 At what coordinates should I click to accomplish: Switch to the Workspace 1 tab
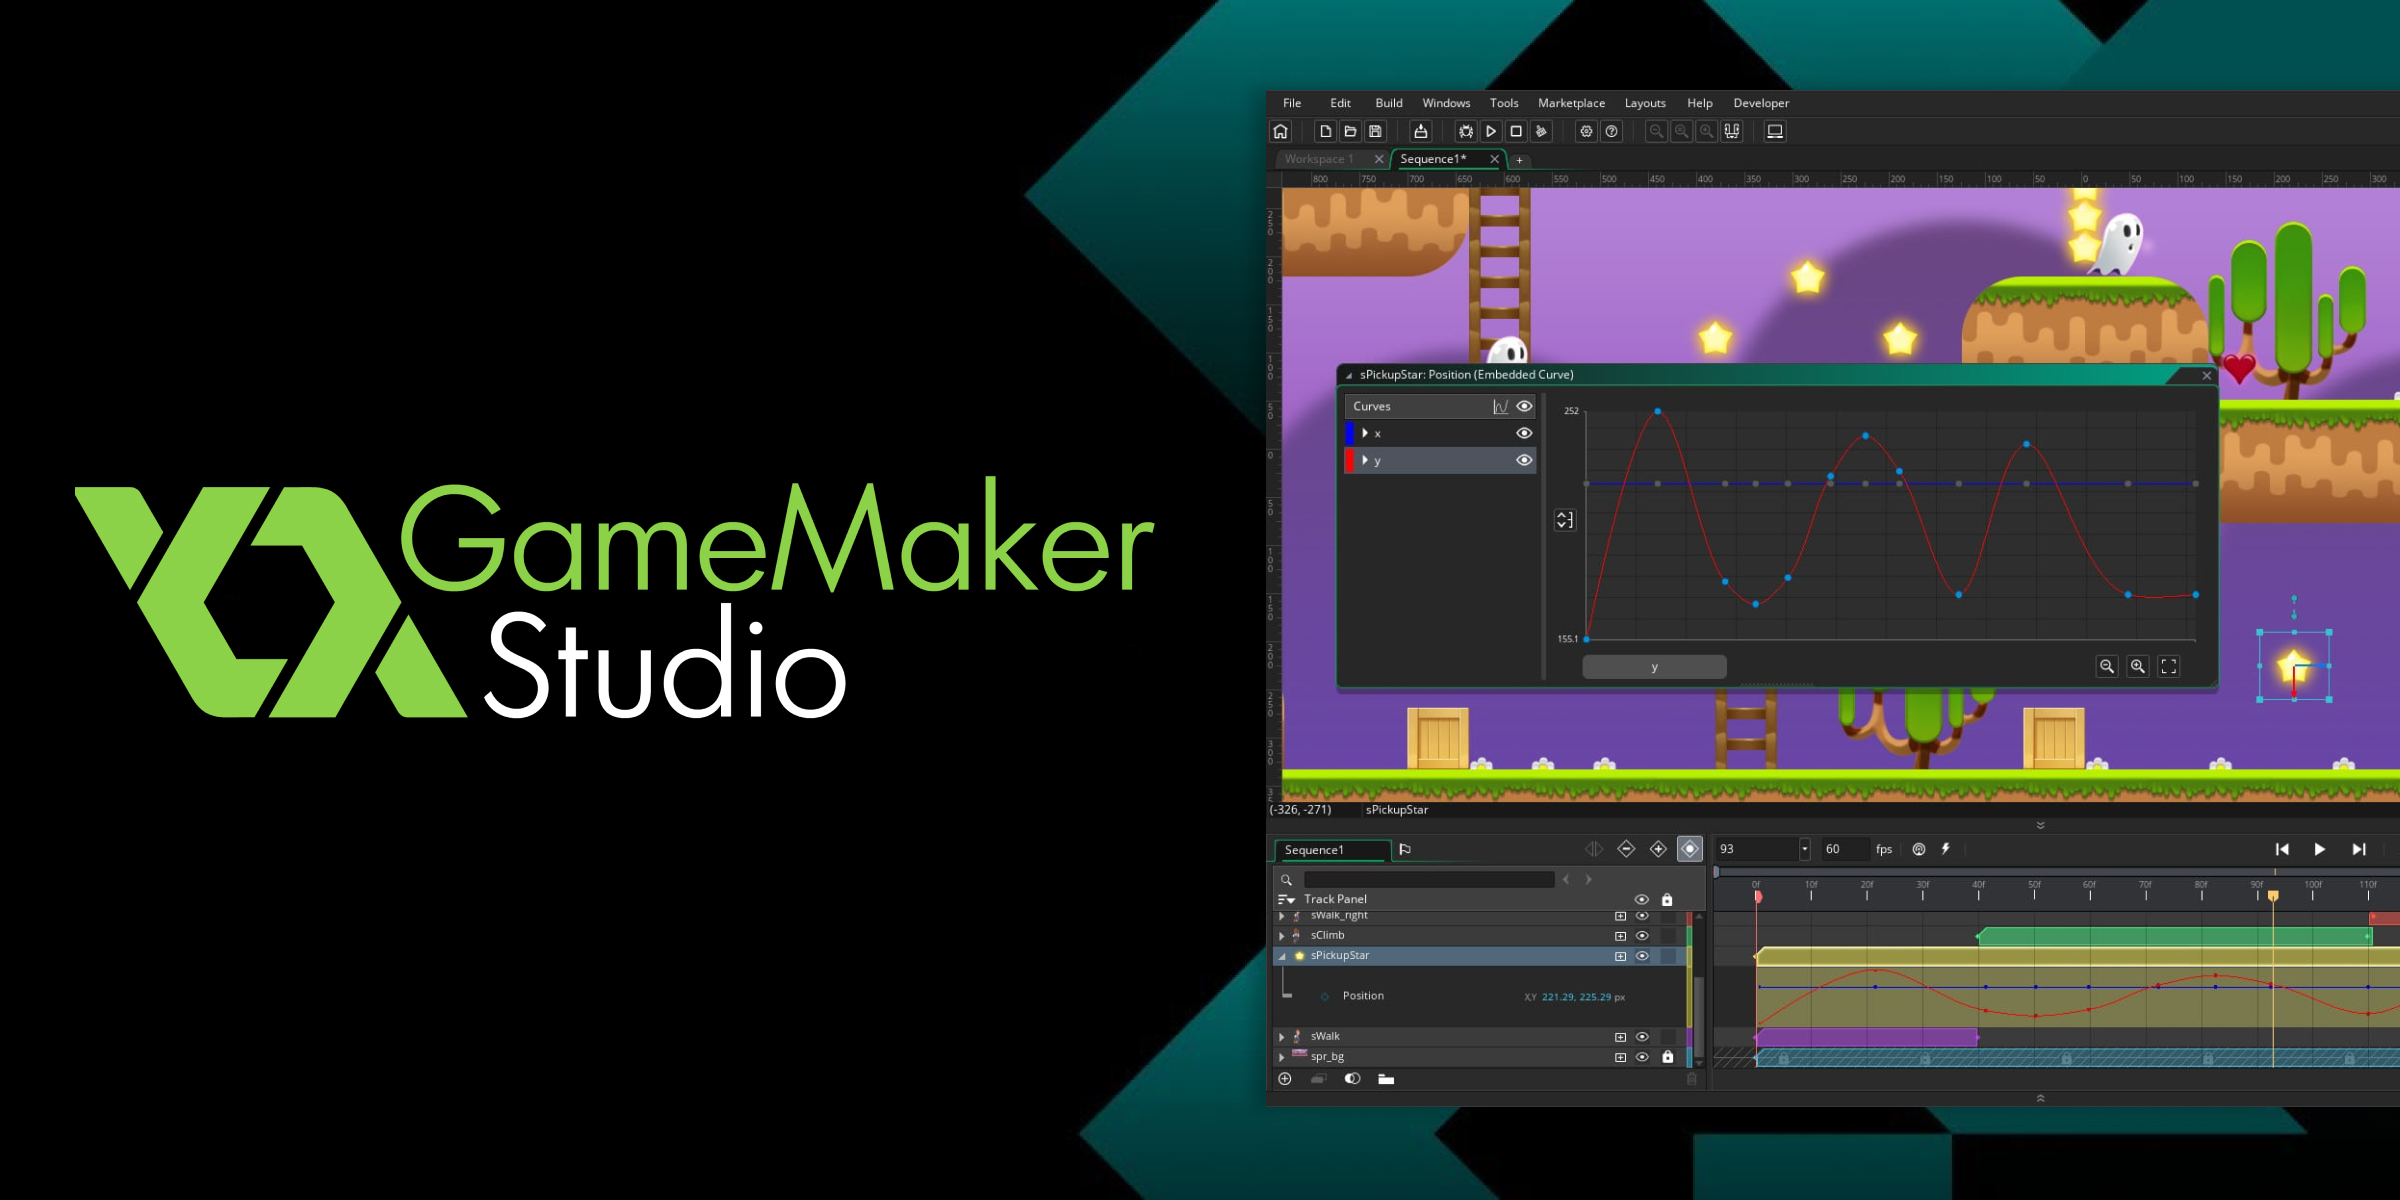1320,158
